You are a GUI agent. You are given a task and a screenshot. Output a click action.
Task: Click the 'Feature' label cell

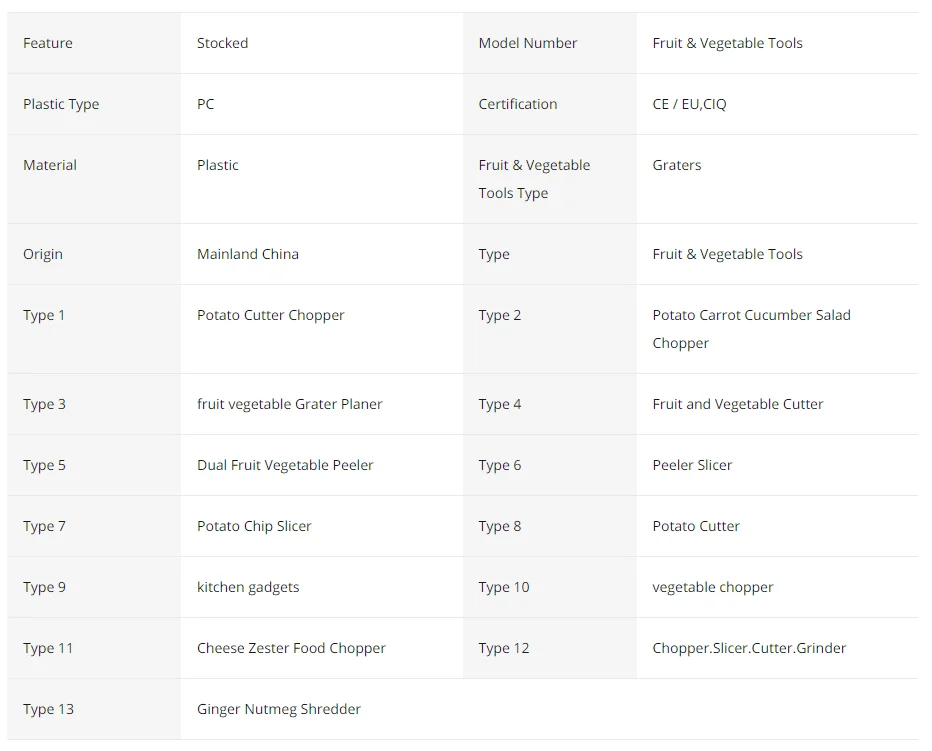(48, 43)
